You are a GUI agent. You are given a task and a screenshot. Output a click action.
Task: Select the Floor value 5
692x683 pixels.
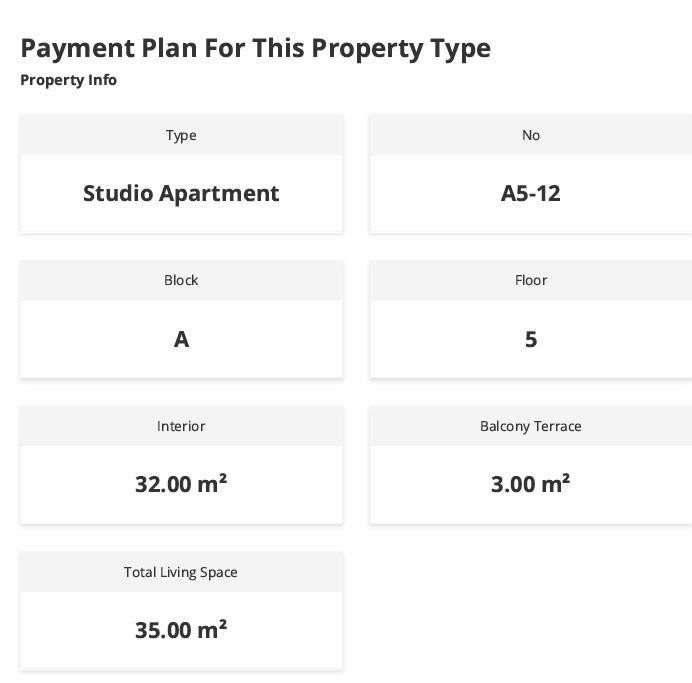(531, 339)
